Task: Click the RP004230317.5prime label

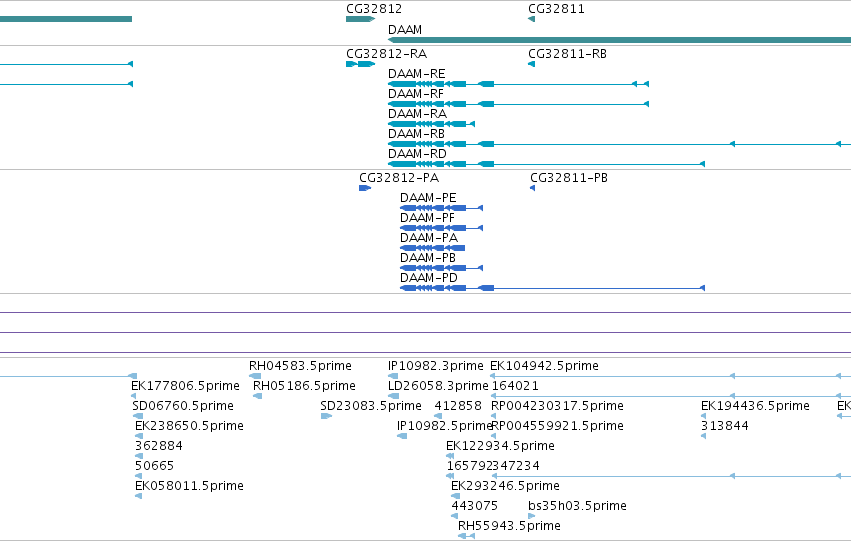Action: [557, 406]
